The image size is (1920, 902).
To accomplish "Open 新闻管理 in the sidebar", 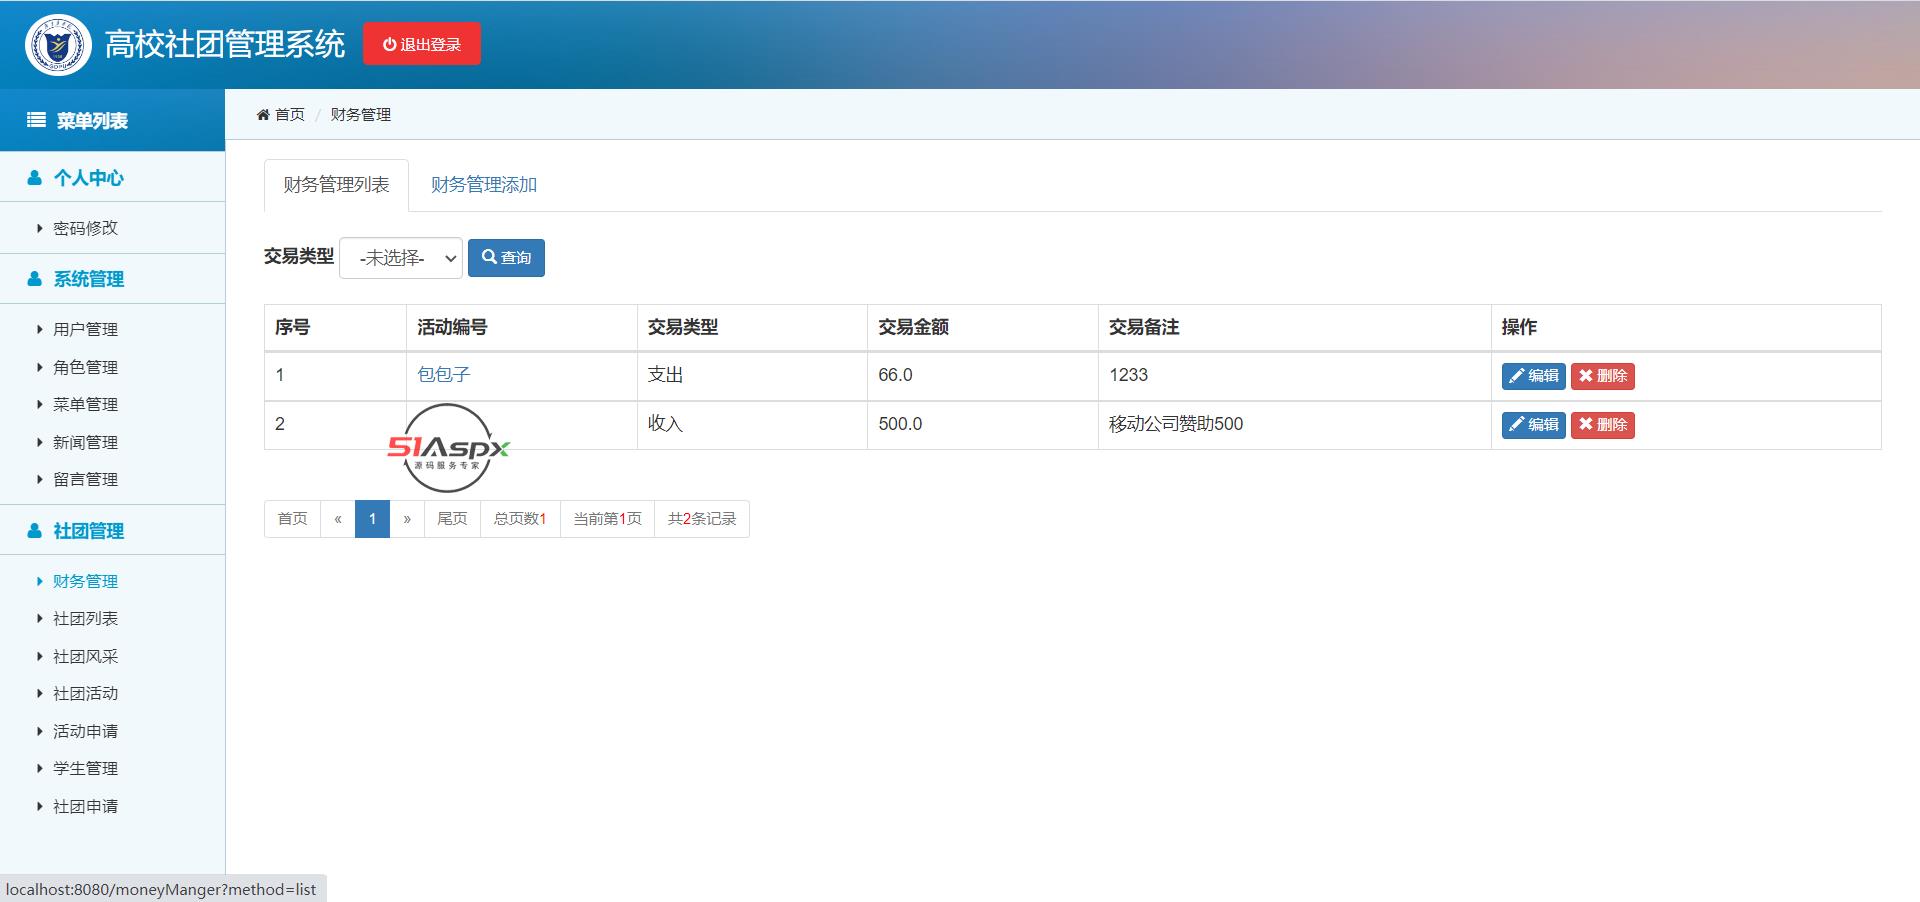I will coord(85,442).
